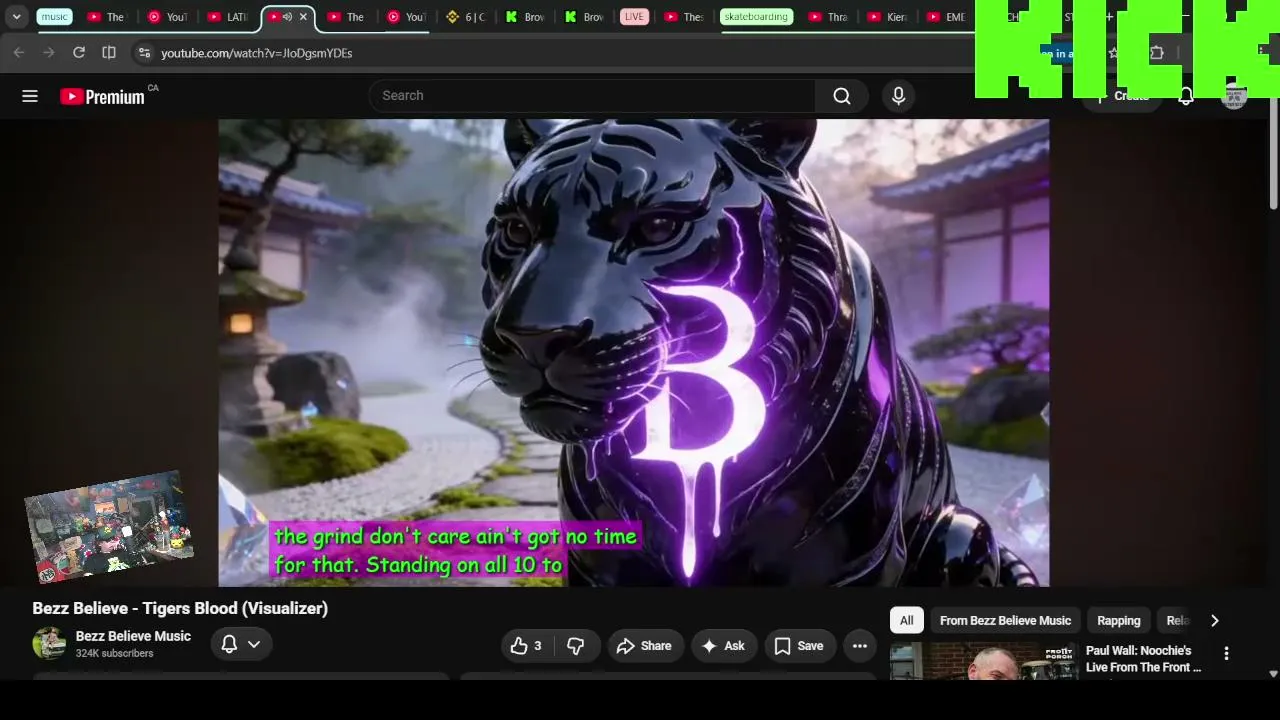
Task: Open subscription notification bell dropdown
Action: tap(241, 645)
